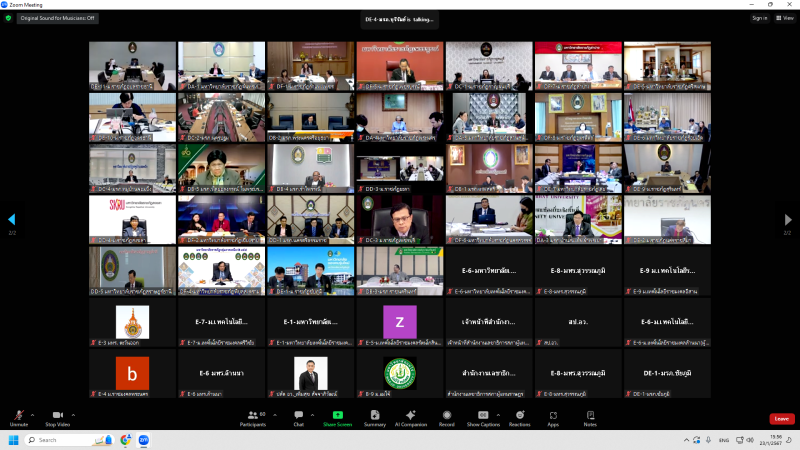Stop Video camera toggle

(x=57, y=417)
